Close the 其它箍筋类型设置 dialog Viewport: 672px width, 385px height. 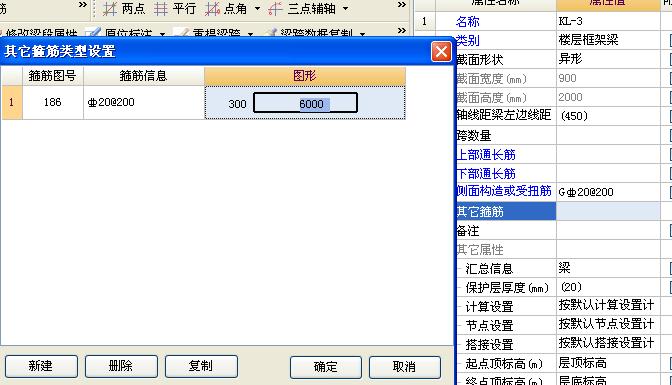pyautogui.click(x=441, y=52)
